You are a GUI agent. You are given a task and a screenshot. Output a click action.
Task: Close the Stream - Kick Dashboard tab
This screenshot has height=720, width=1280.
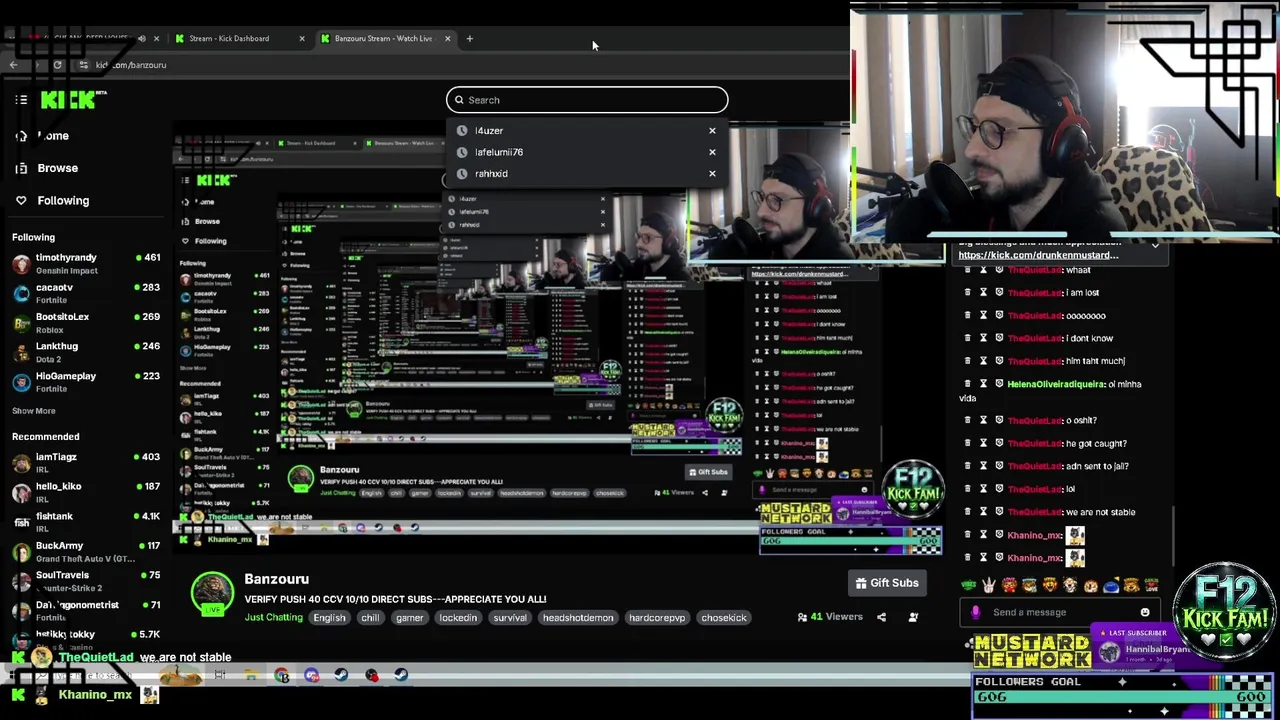click(302, 38)
